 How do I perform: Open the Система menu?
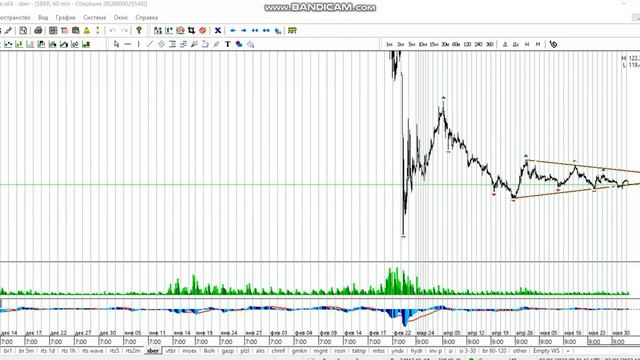(x=94, y=18)
